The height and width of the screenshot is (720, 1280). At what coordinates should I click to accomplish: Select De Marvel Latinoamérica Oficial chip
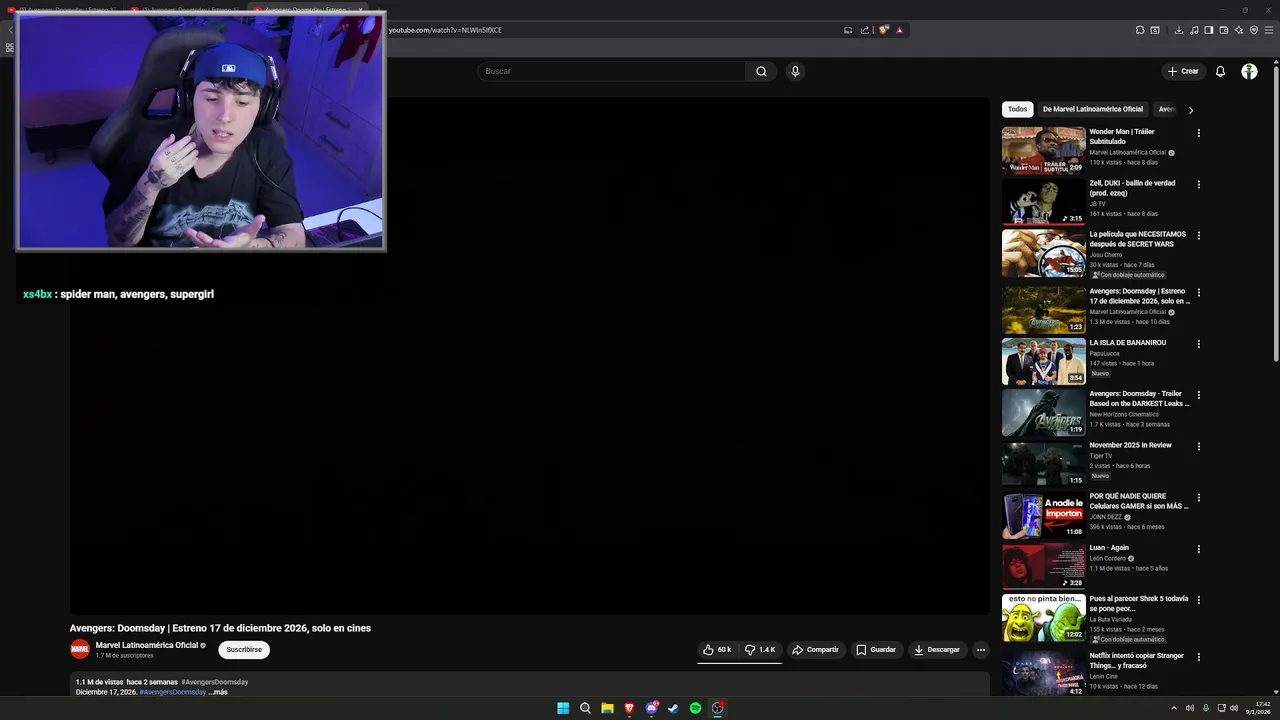(1092, 109)
